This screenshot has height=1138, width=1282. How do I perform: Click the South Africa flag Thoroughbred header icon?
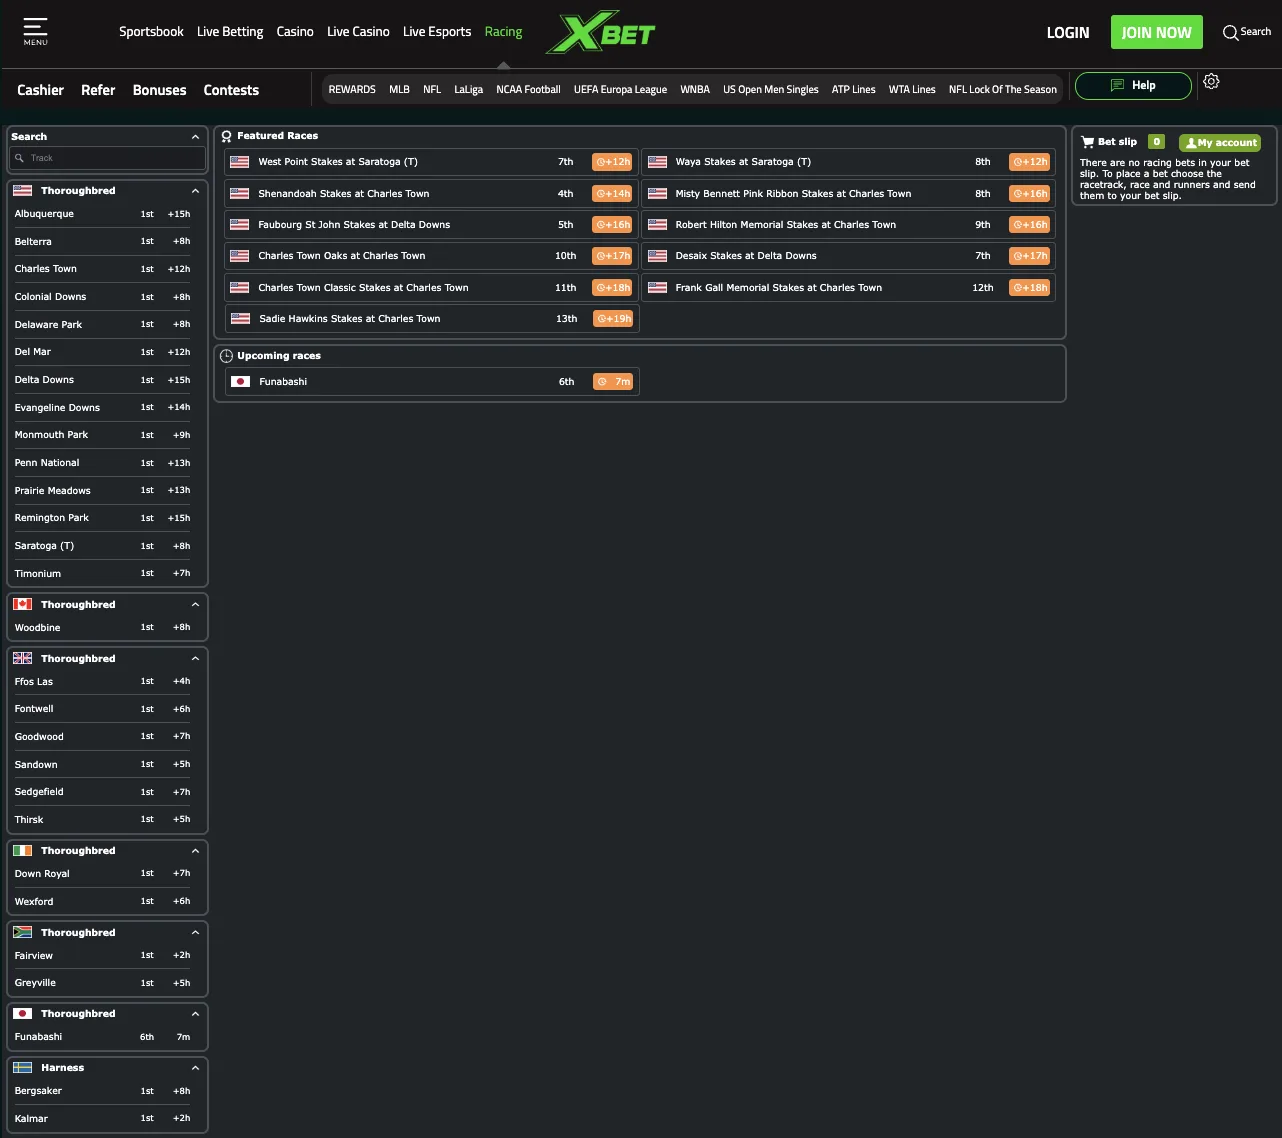point(23,933)
